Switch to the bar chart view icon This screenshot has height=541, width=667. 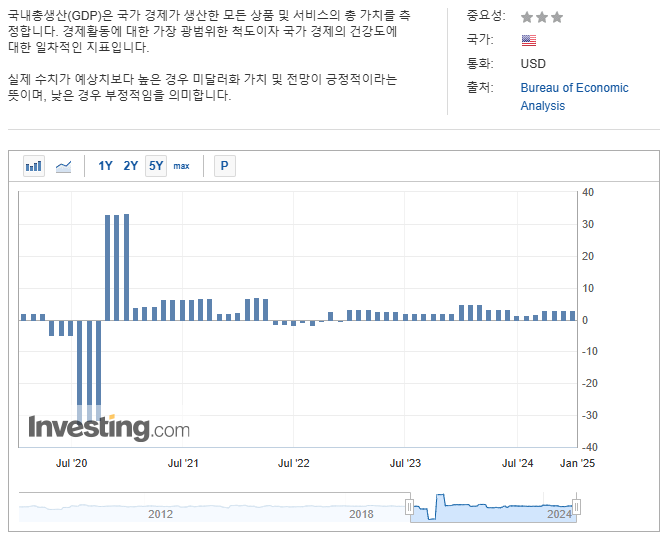pos(34,166)
